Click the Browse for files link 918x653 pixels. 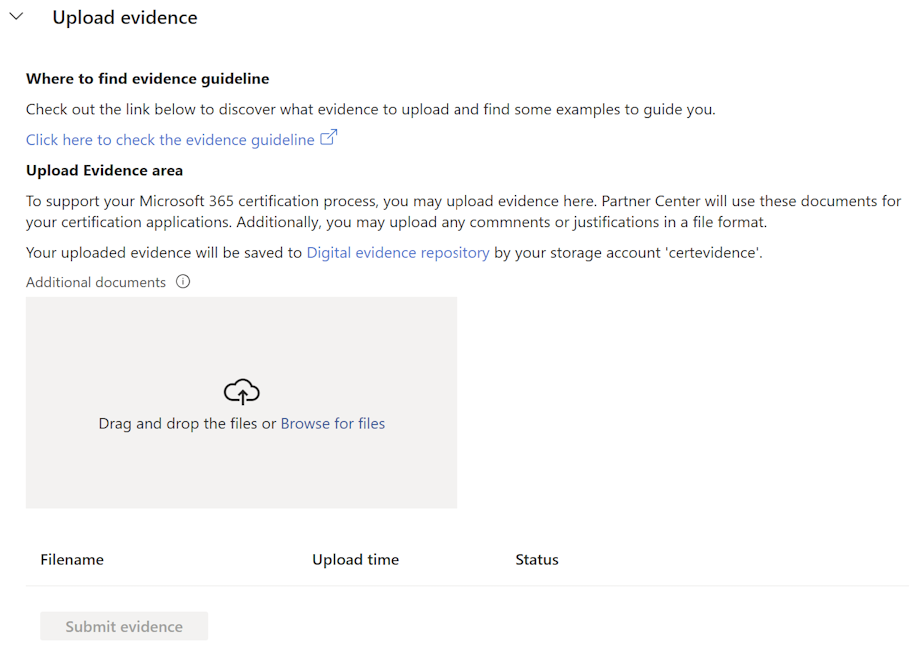333,424
